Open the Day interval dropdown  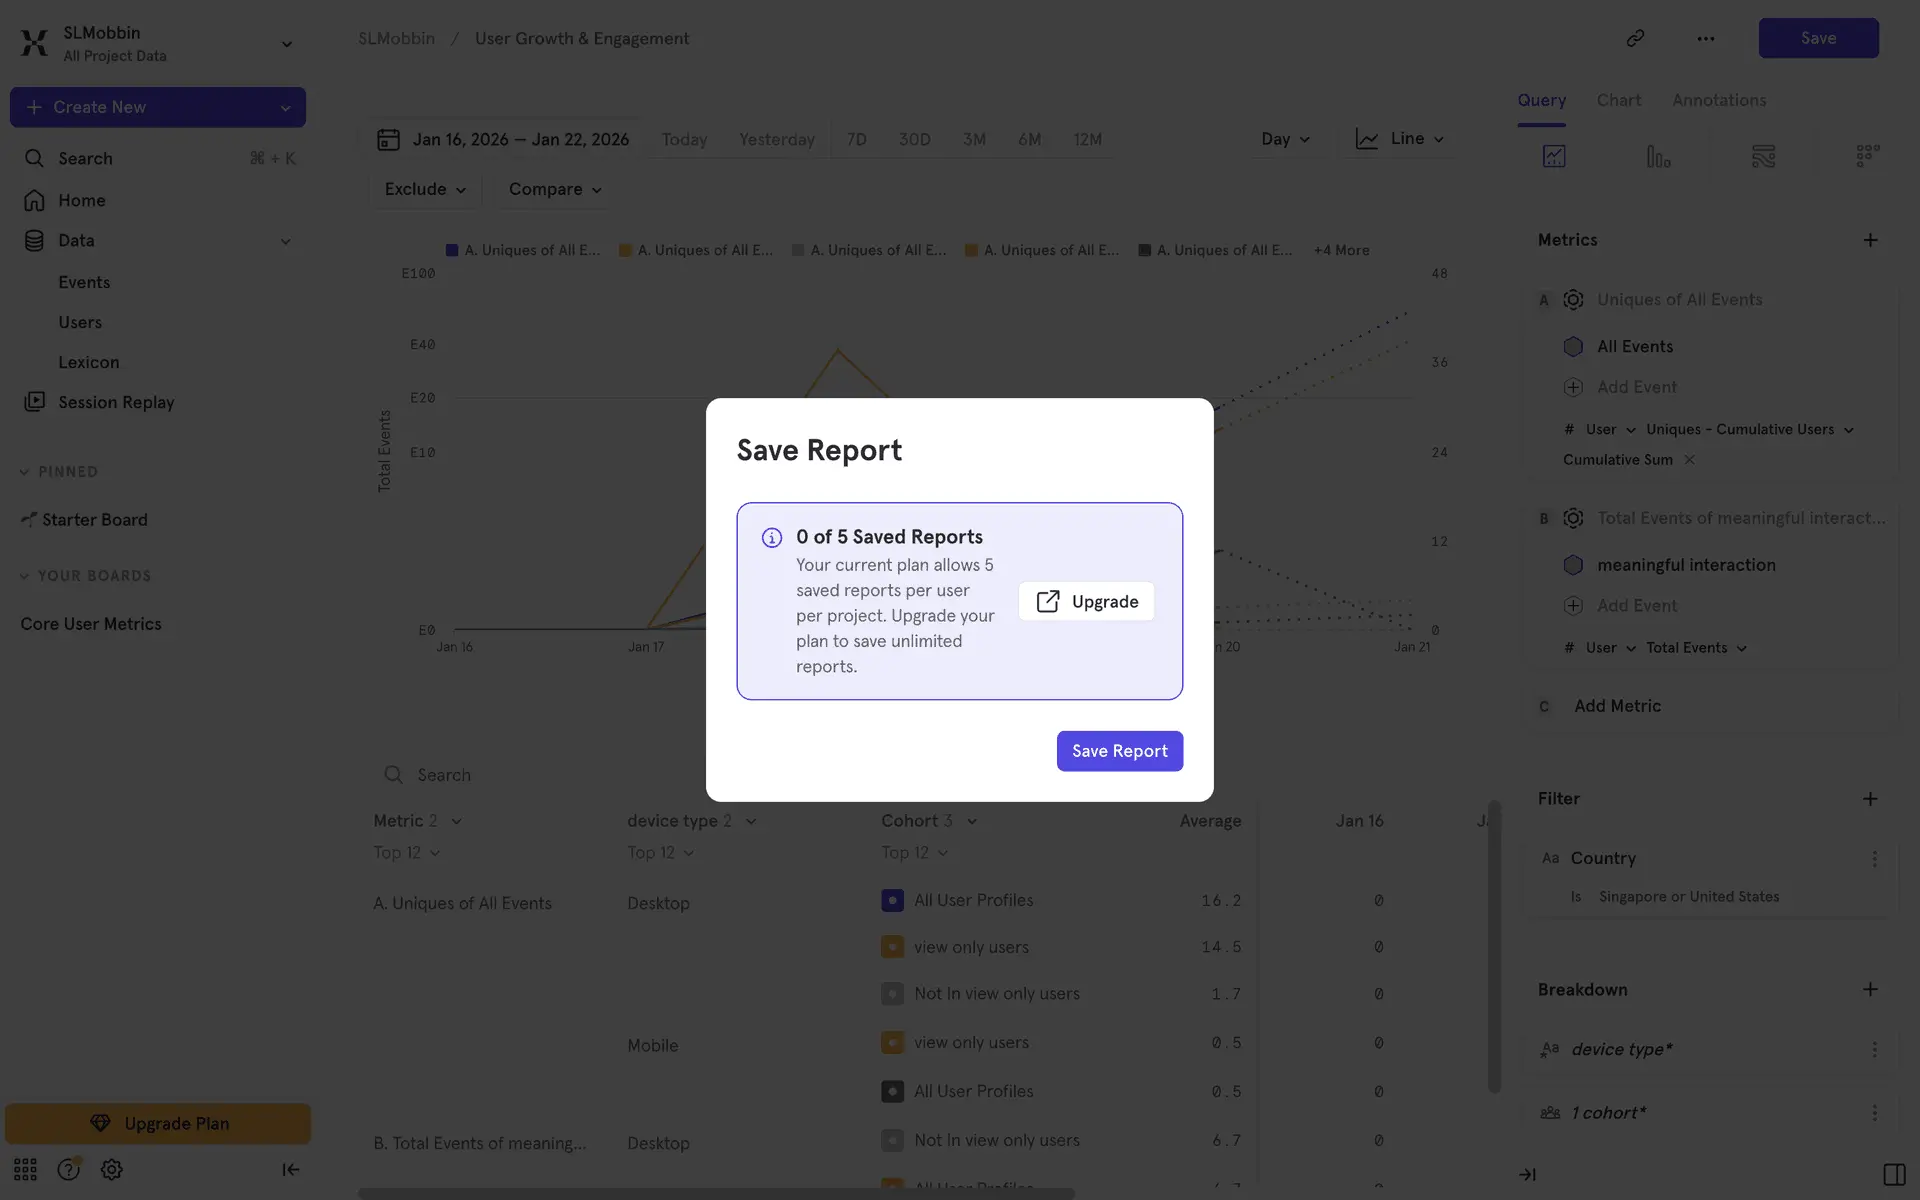[x=1285, y=139]
